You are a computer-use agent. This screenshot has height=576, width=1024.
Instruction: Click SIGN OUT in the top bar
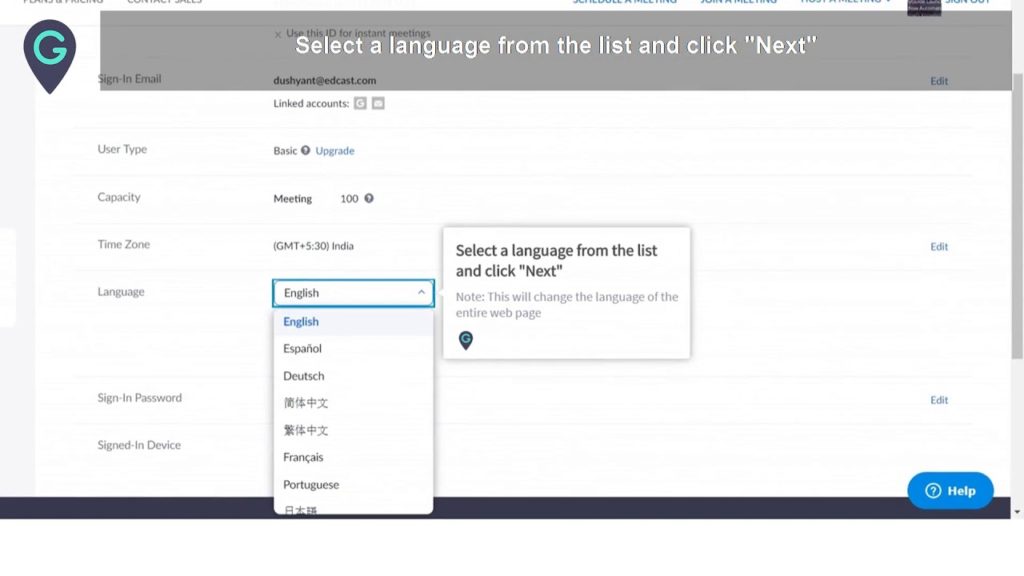968,2
